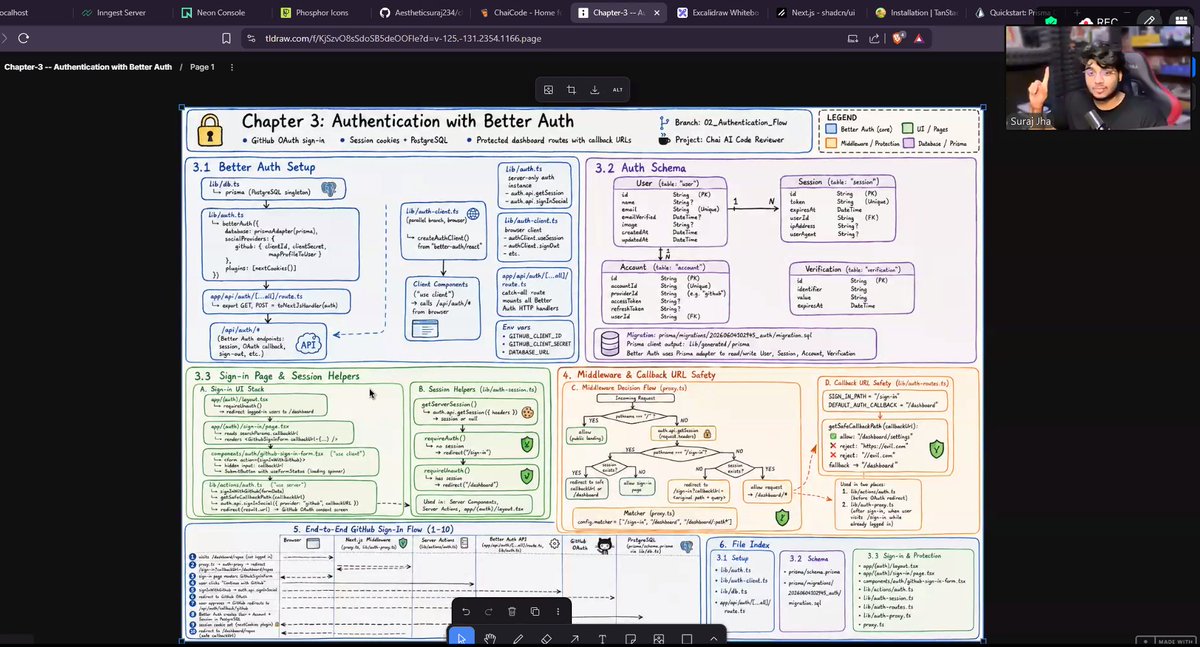Click the 'Branch: 02_Authentication_Flow' text
The image size is (1200, 647).
pyautogui.click(x=731, y=122)
